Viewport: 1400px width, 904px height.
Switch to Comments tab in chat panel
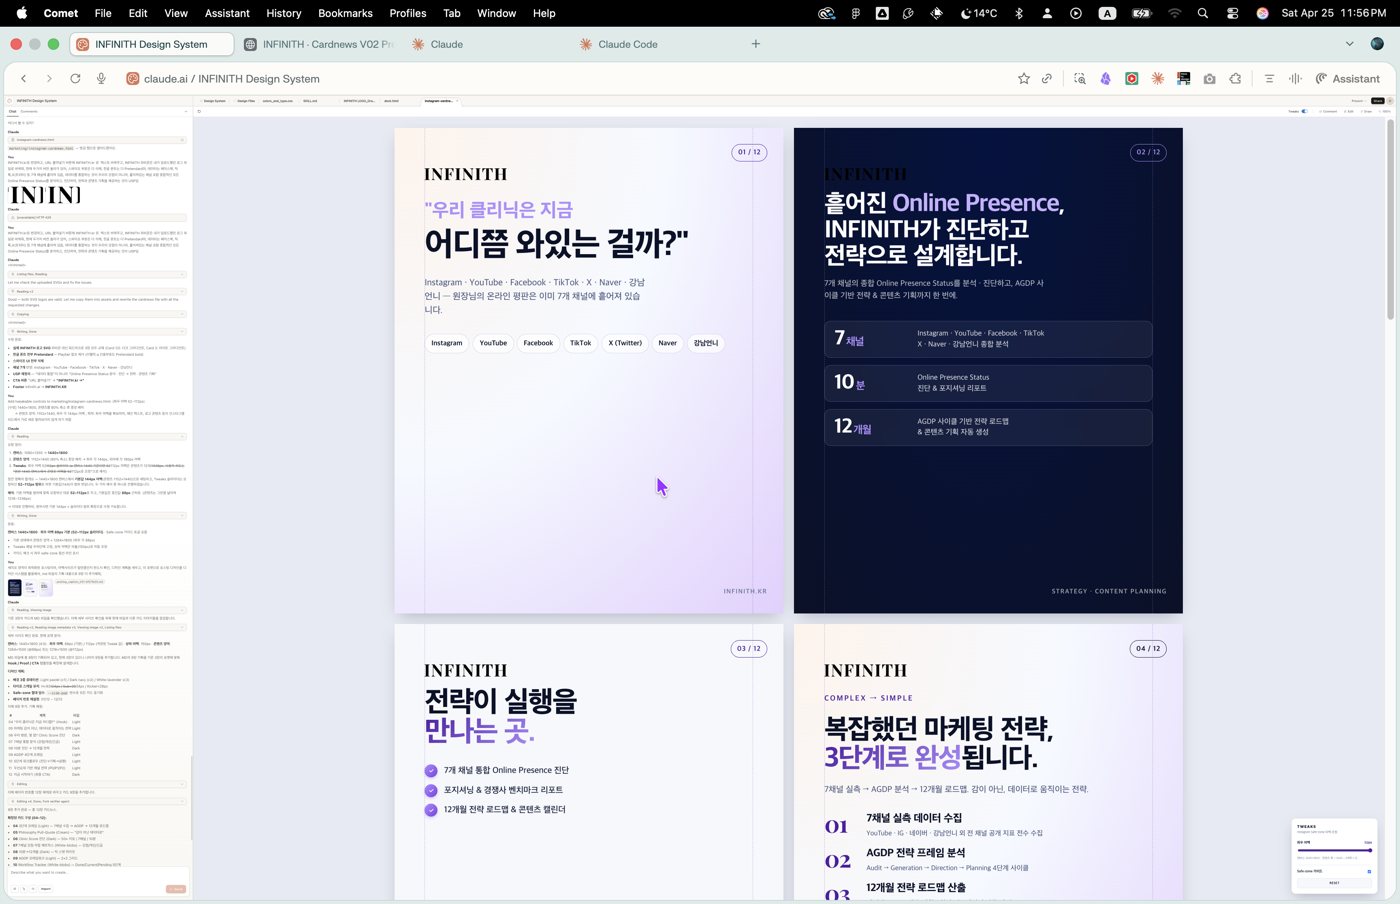point(29,111)
